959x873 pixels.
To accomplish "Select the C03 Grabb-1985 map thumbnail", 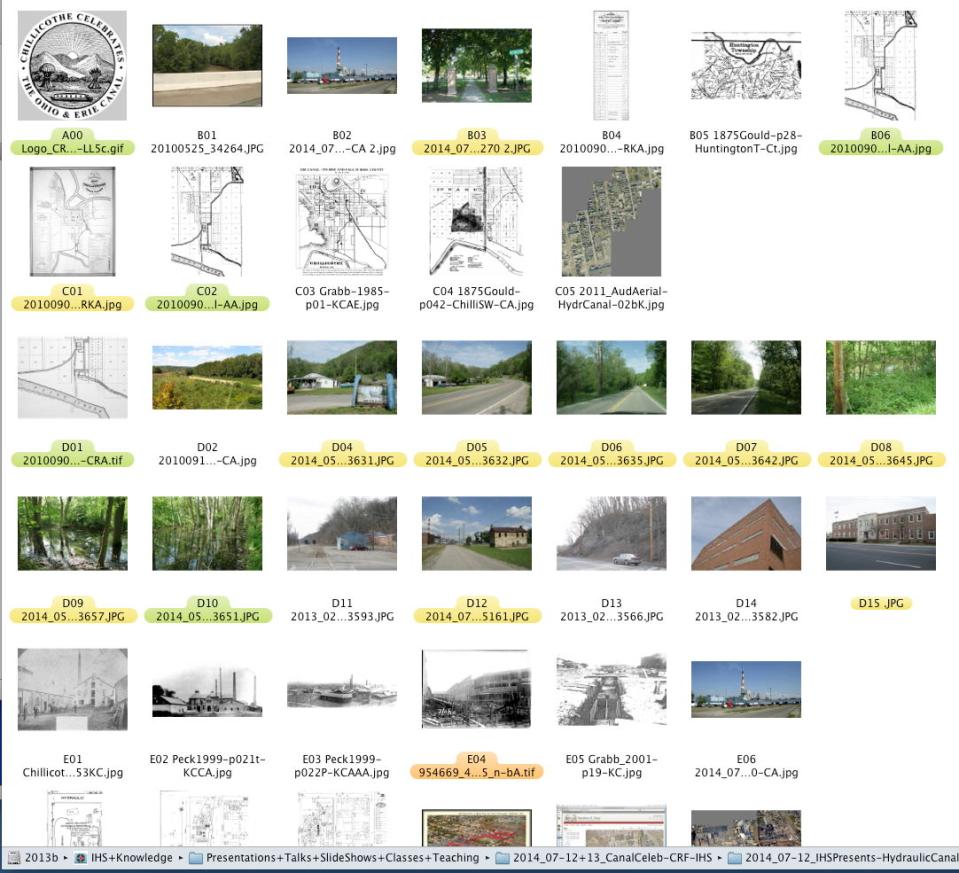I will click(x=341, y=221).
